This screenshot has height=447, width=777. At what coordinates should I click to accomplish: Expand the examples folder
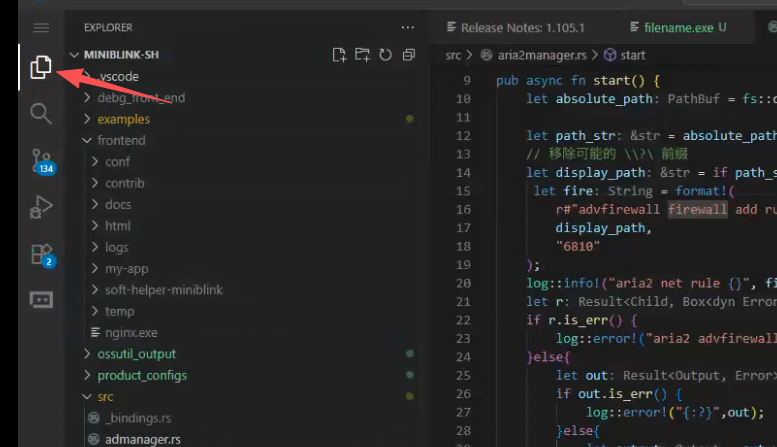[123, 119]
